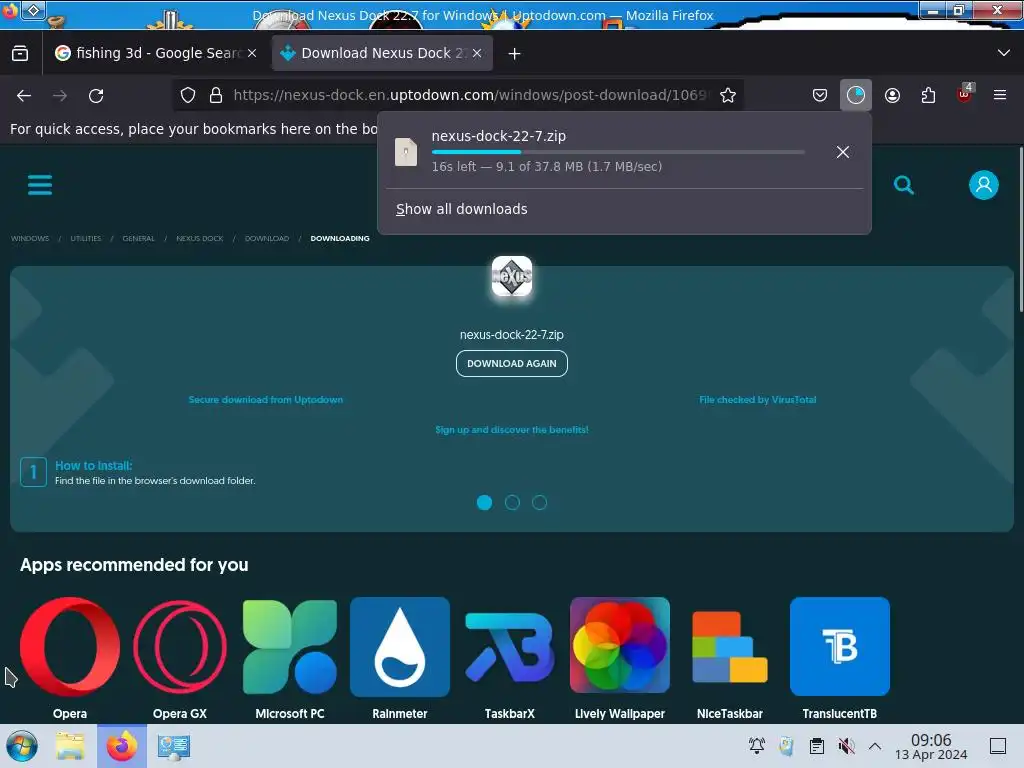Image resolution: width=1024 pixels, height=768 pixels.
Task: Open clipboard tray icon
Action: pyautogui.click(x=816, y=746)
